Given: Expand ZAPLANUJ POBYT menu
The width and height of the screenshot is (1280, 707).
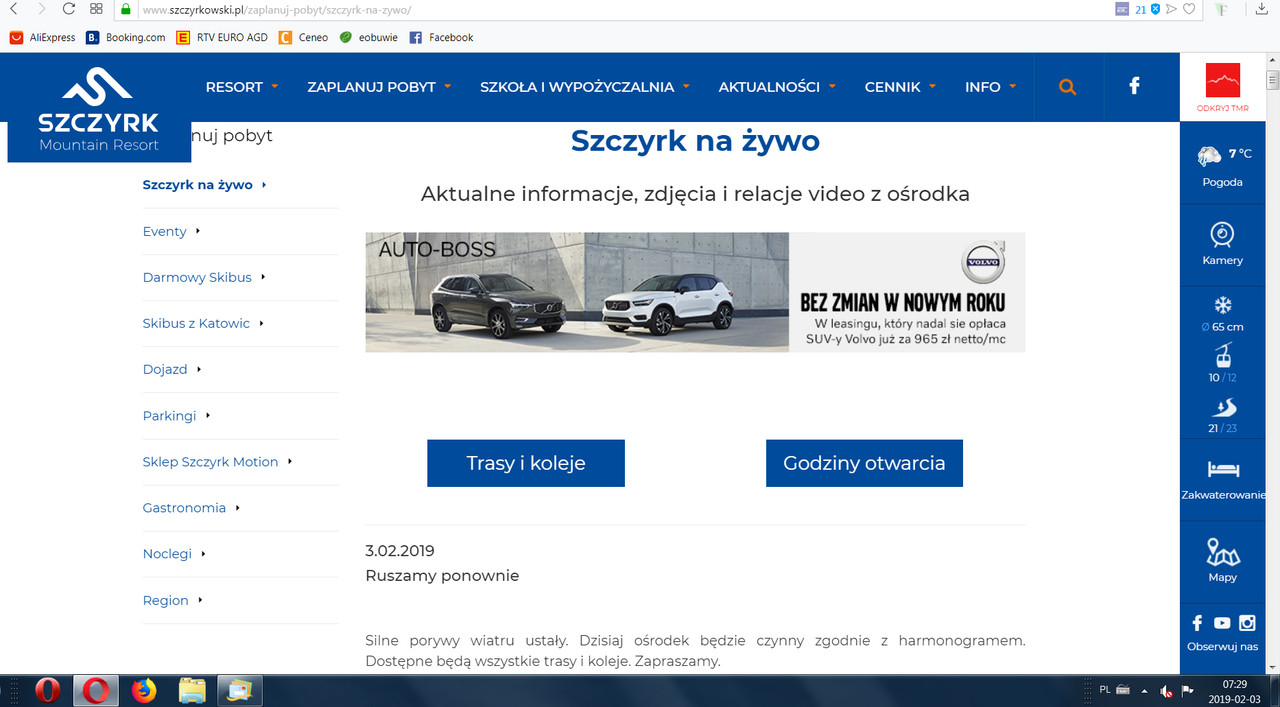Looking at the screenshot, I should click(379, 87).
